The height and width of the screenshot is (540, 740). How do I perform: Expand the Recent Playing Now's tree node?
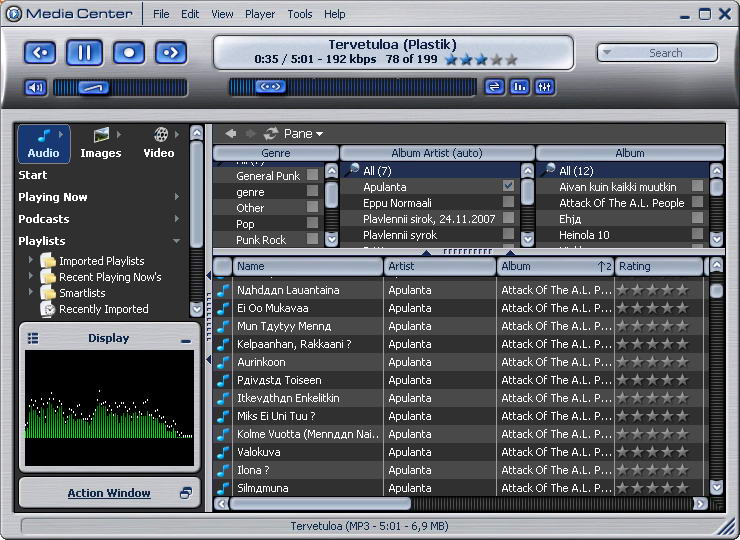pyautogui.click(x=31, y=276)
